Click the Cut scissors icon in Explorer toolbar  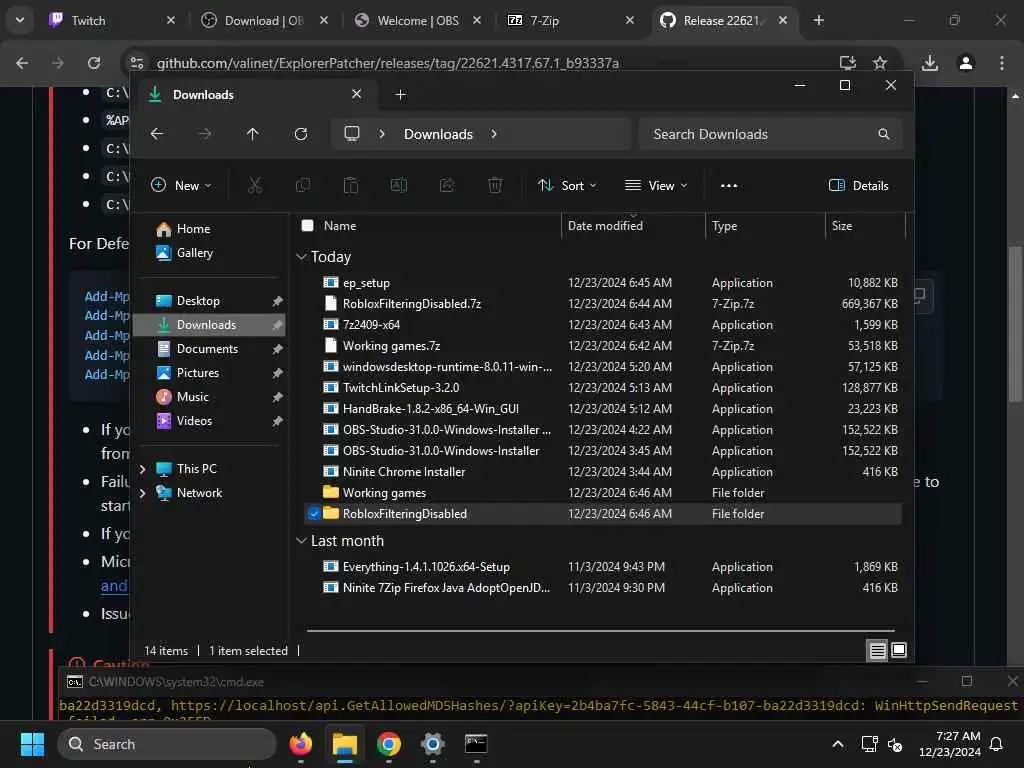click(255, 185)
